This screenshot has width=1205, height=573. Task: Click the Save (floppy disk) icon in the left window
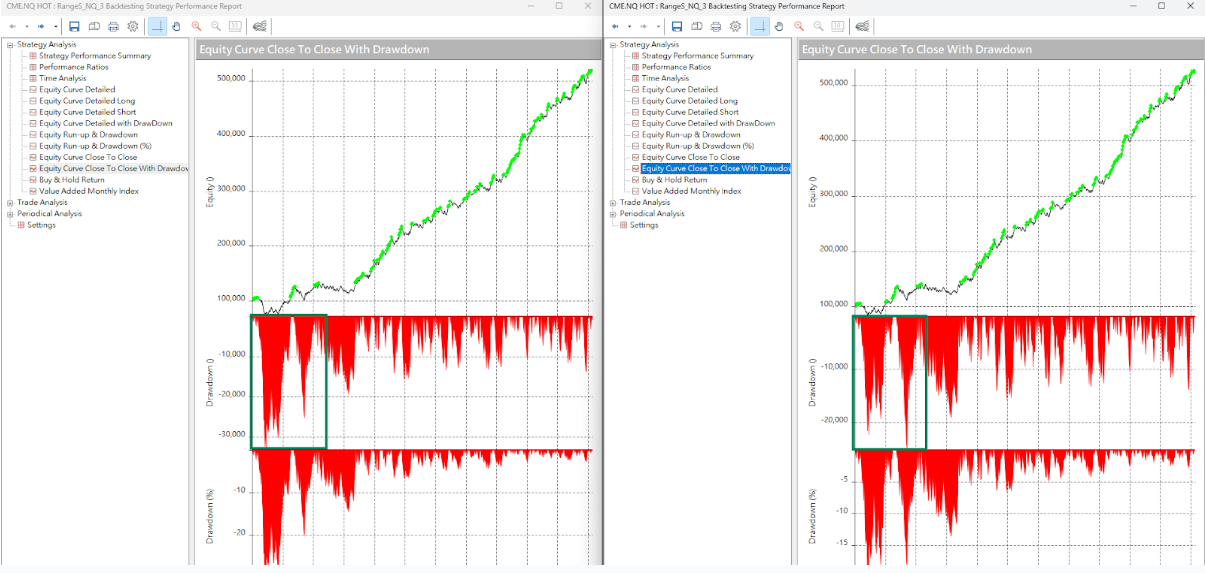tap(74, 26)
